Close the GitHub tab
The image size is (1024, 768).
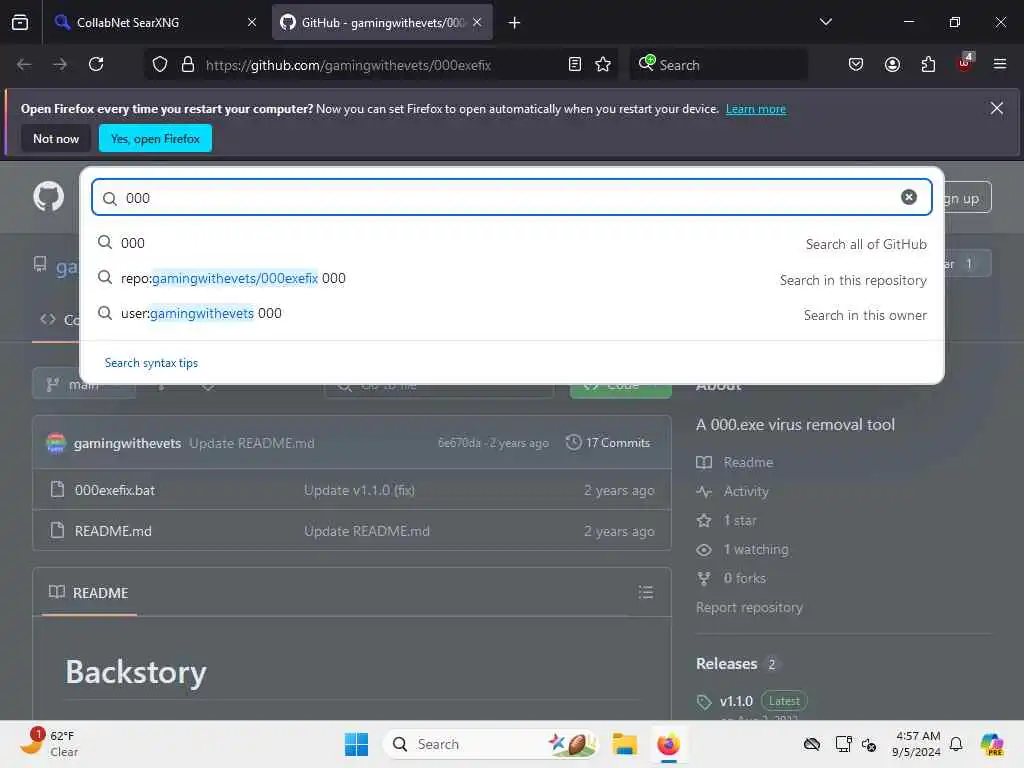coord(477,22)
